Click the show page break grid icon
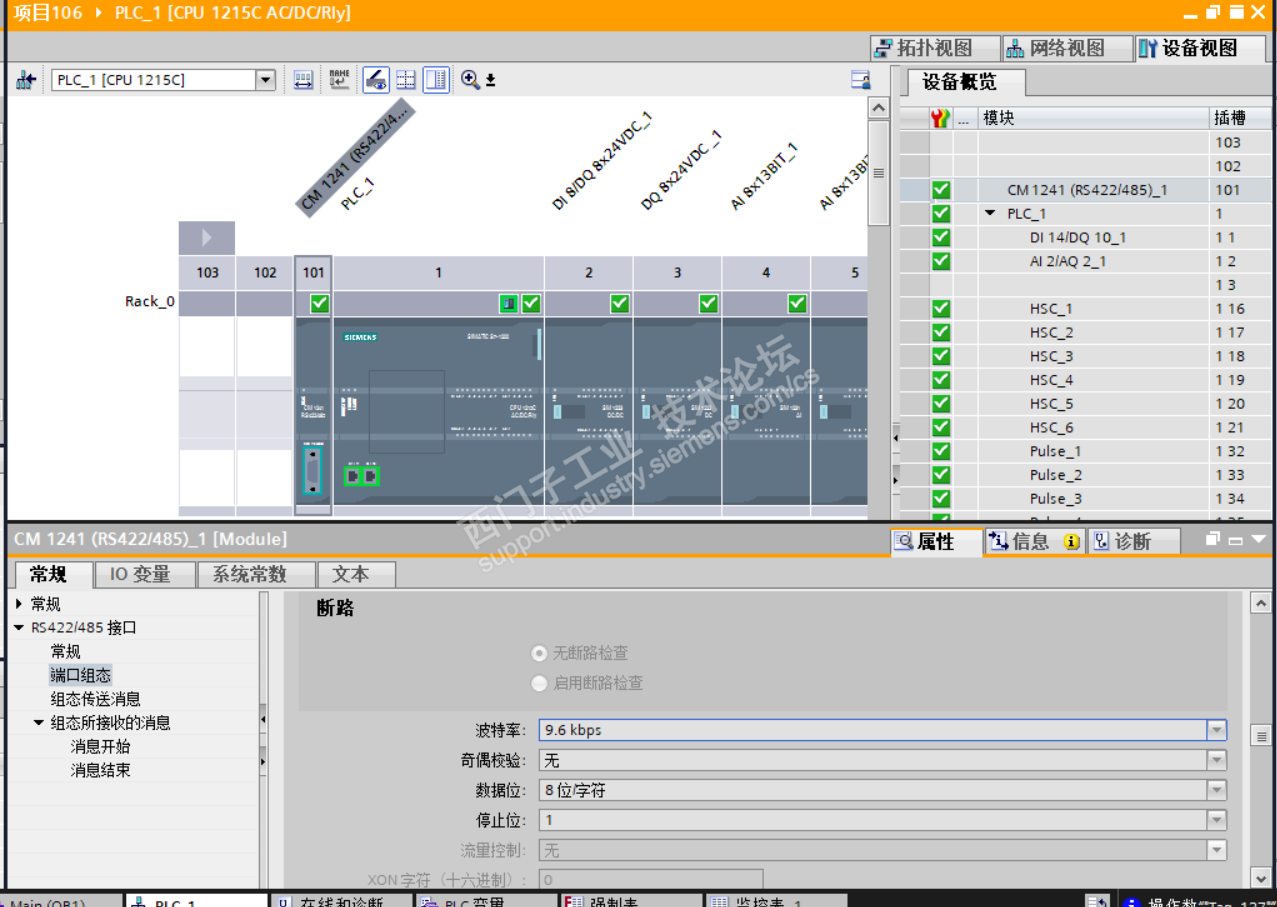 pyautogui.click(x=406, y=80)
